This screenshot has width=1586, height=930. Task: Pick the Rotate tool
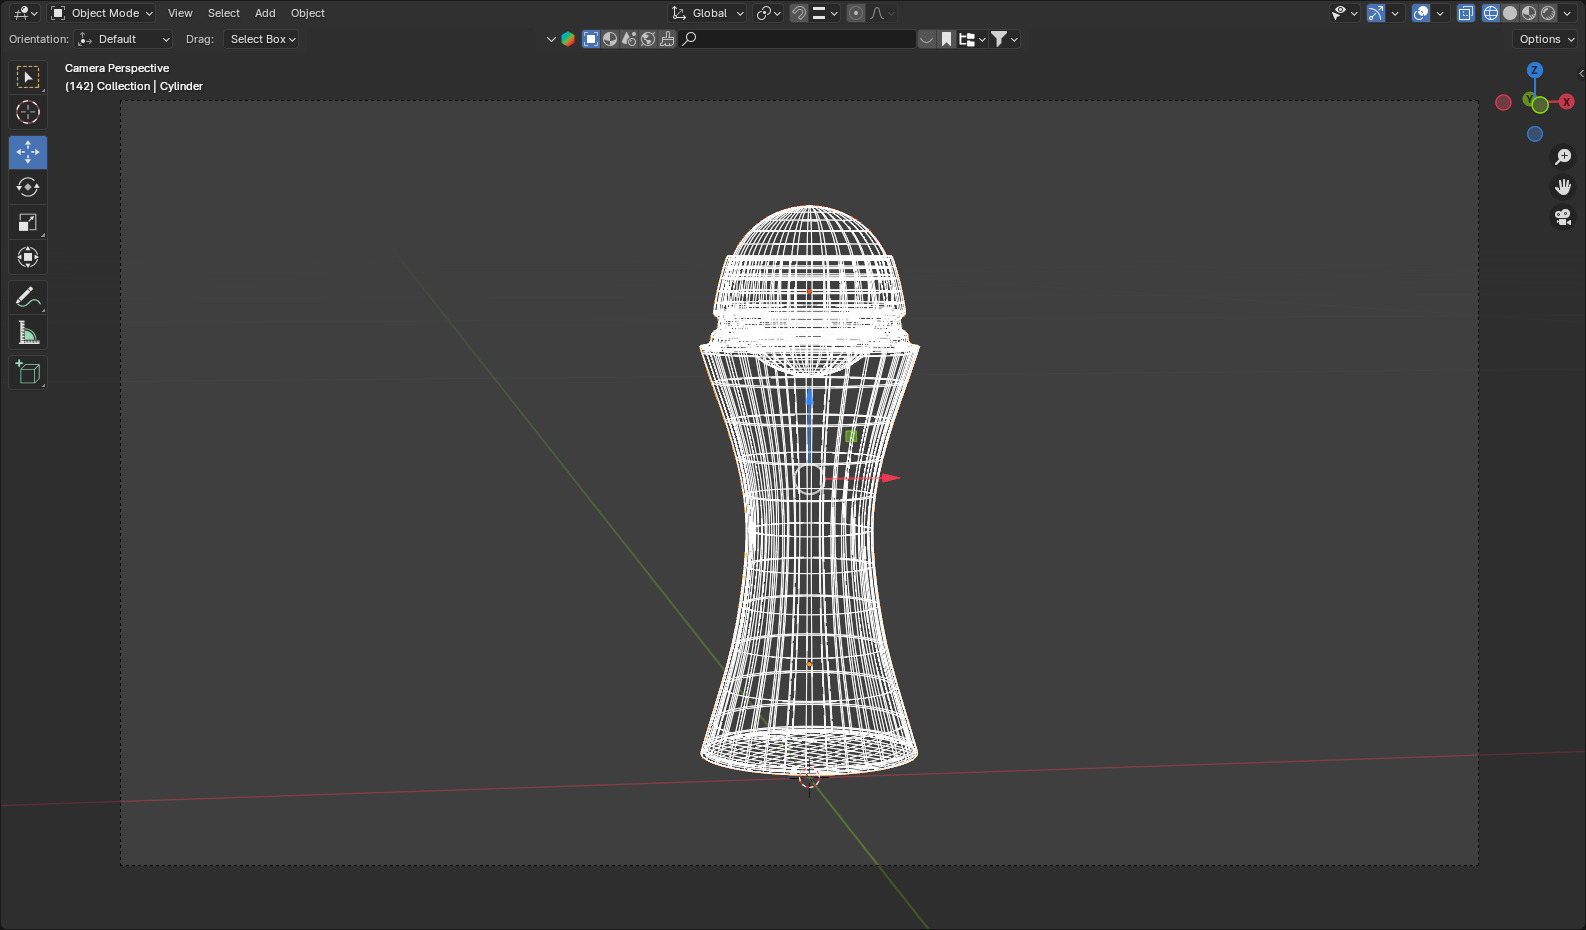[x=28, y=187]
